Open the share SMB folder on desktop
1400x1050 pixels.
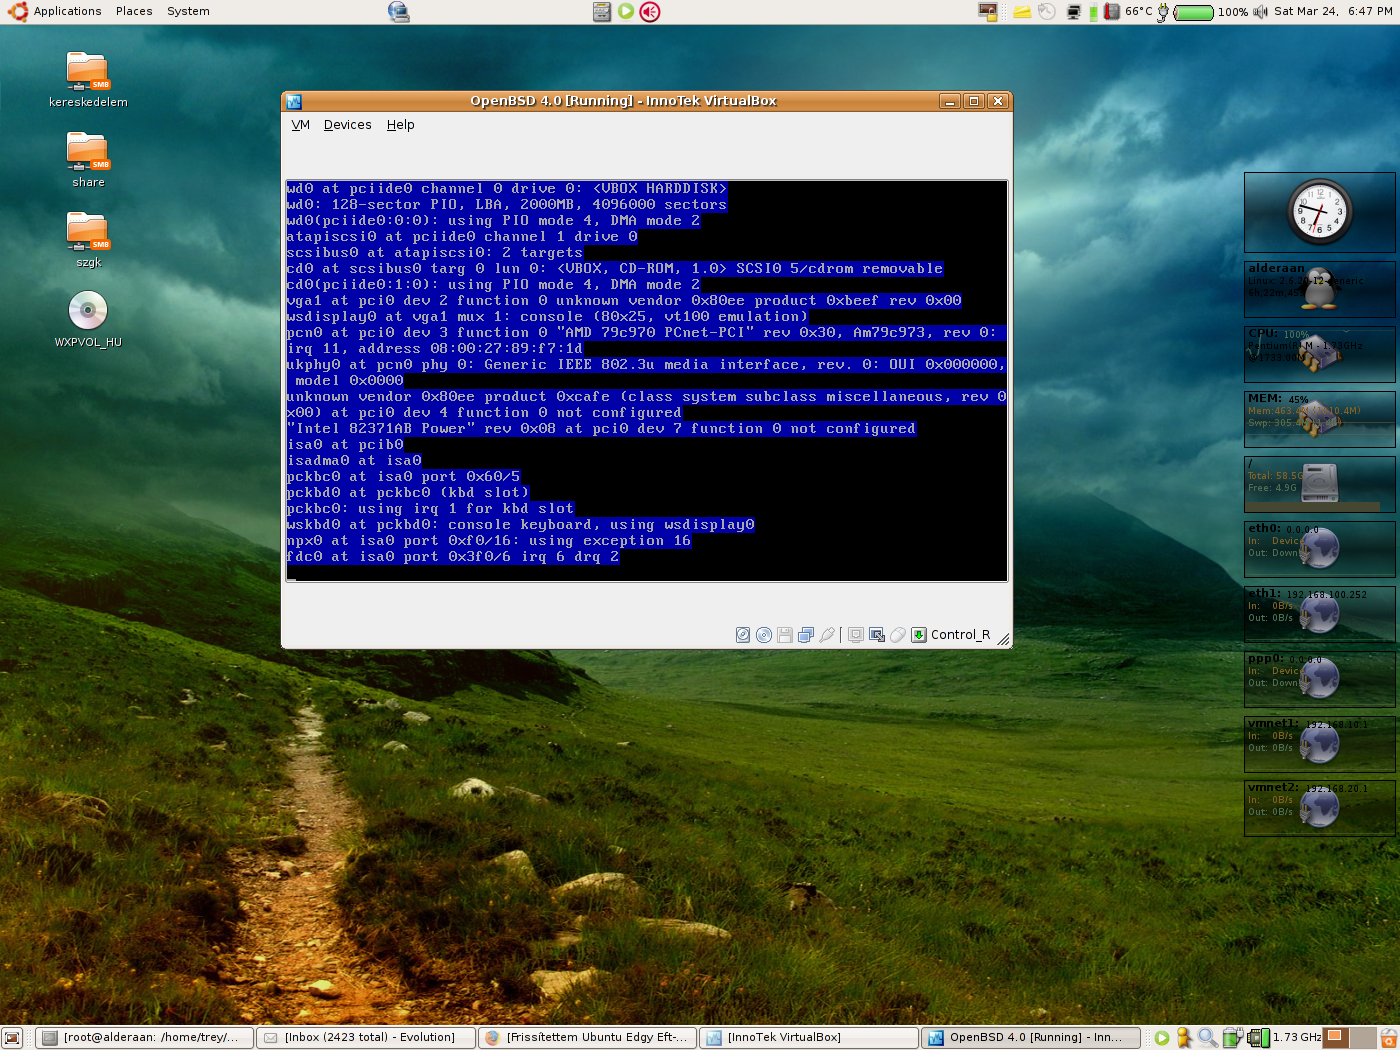tap(88, 160)
